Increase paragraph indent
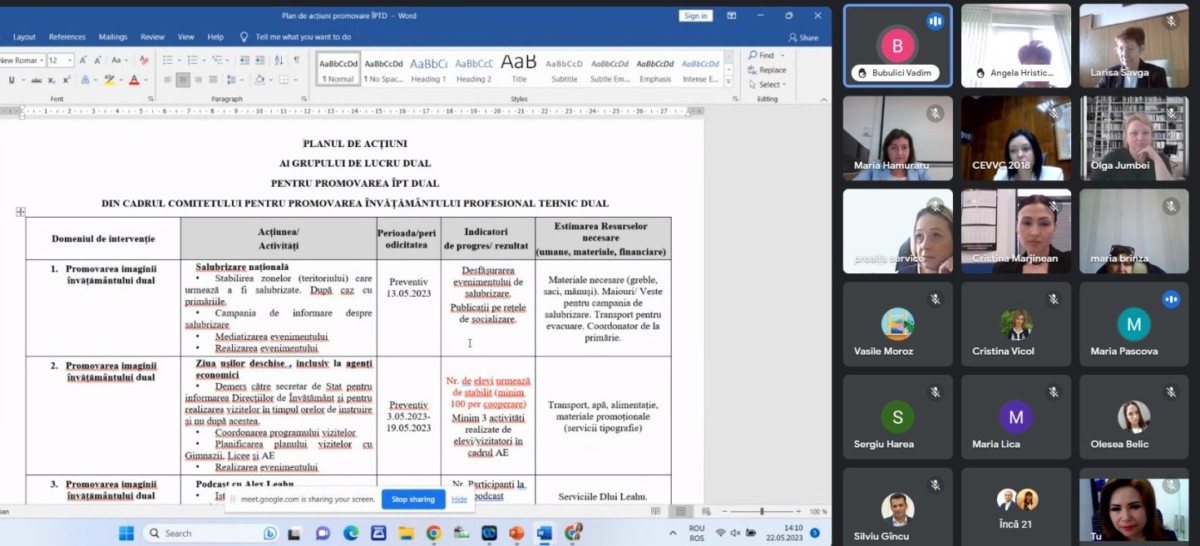This screenshot has height=546, width=1200. (260, 60)
